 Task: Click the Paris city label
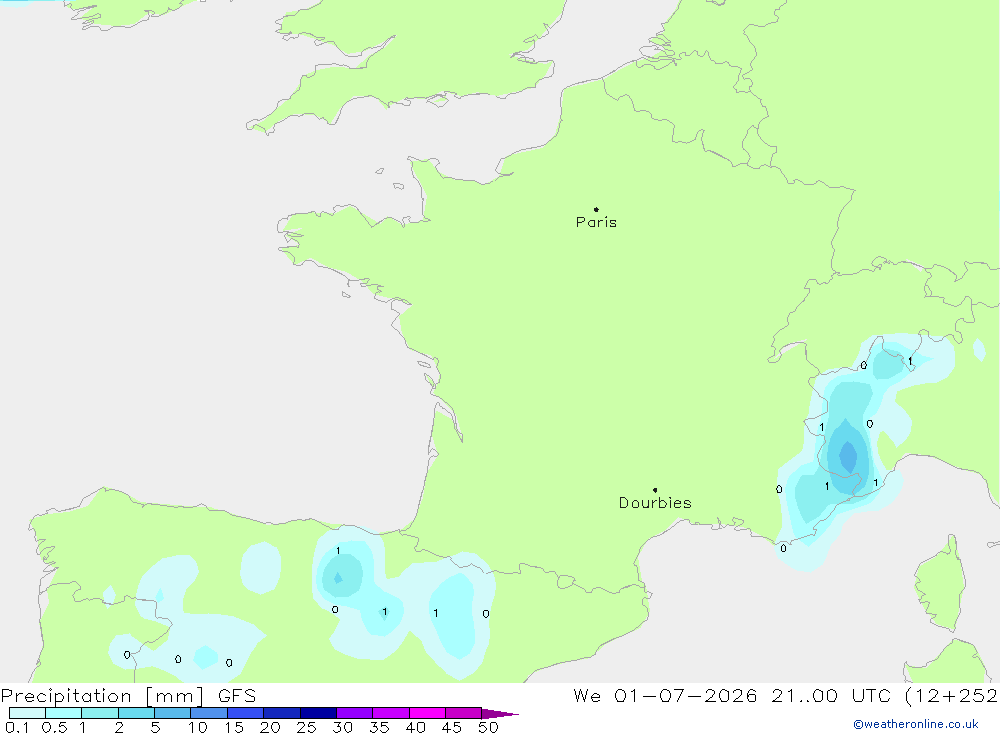pos(596,222)
